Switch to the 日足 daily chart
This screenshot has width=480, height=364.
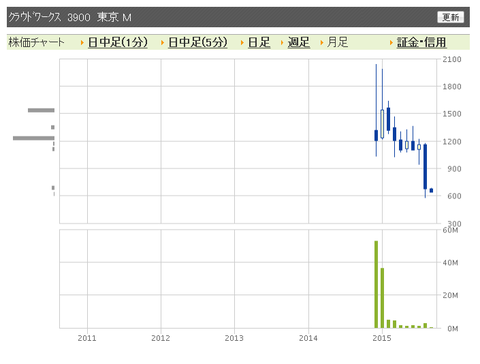coord(259,42)
